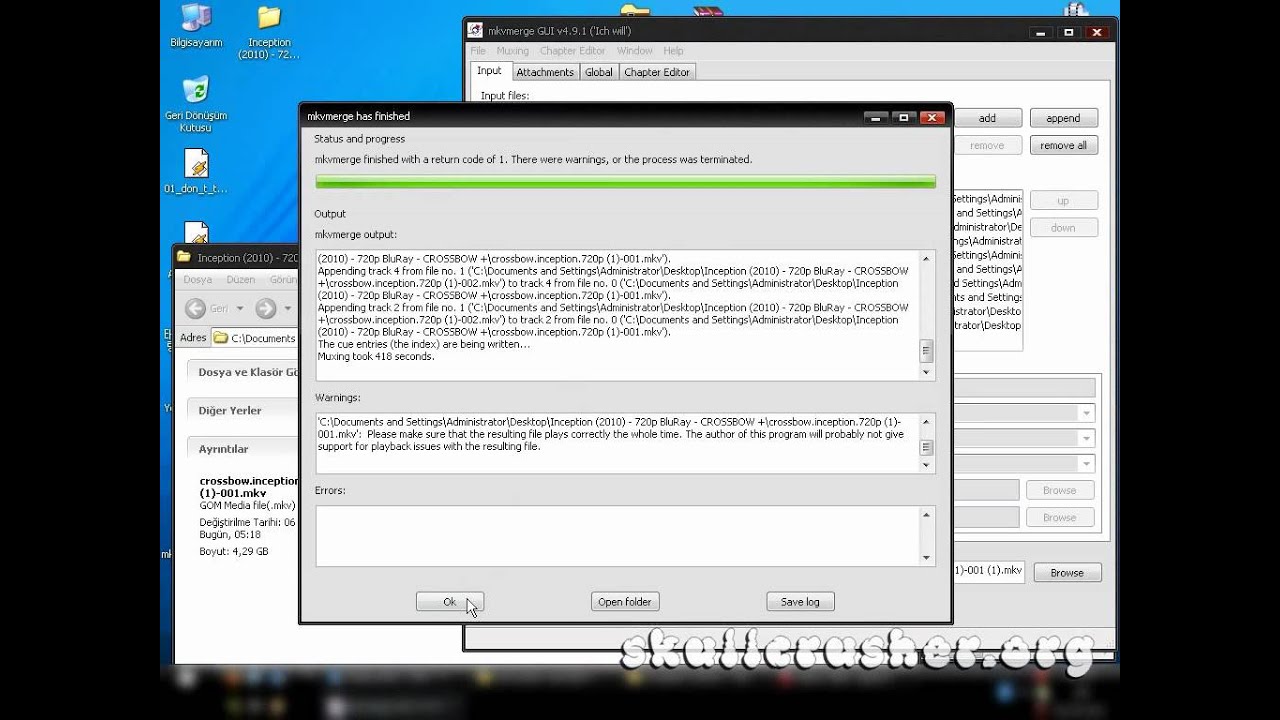
Task: Click the 'mkvmerge finished with a return code' status text
Action: (533, 160)
